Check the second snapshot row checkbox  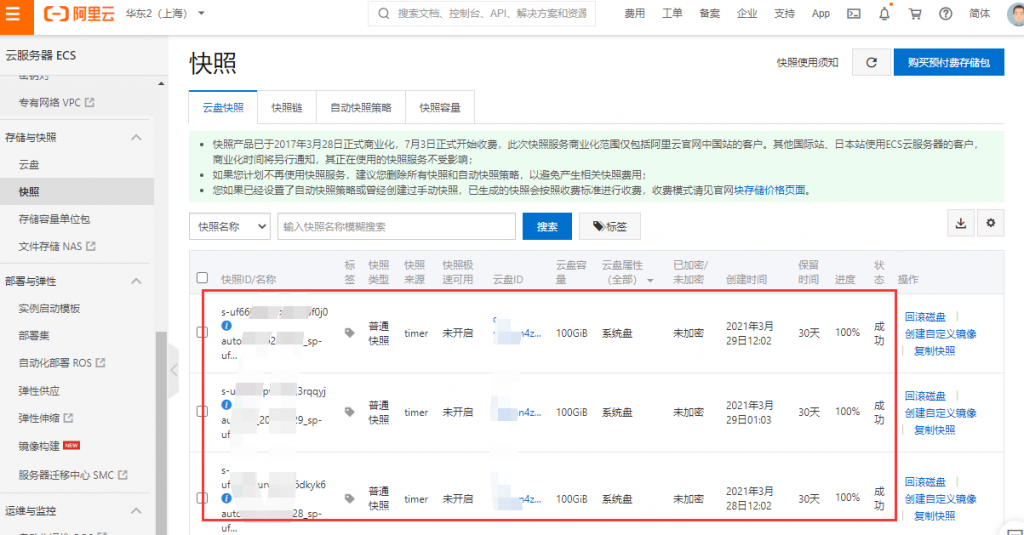[x=202, y=411]
